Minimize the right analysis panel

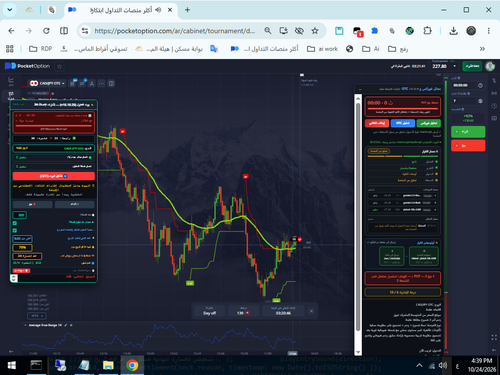tap(360, 89)
